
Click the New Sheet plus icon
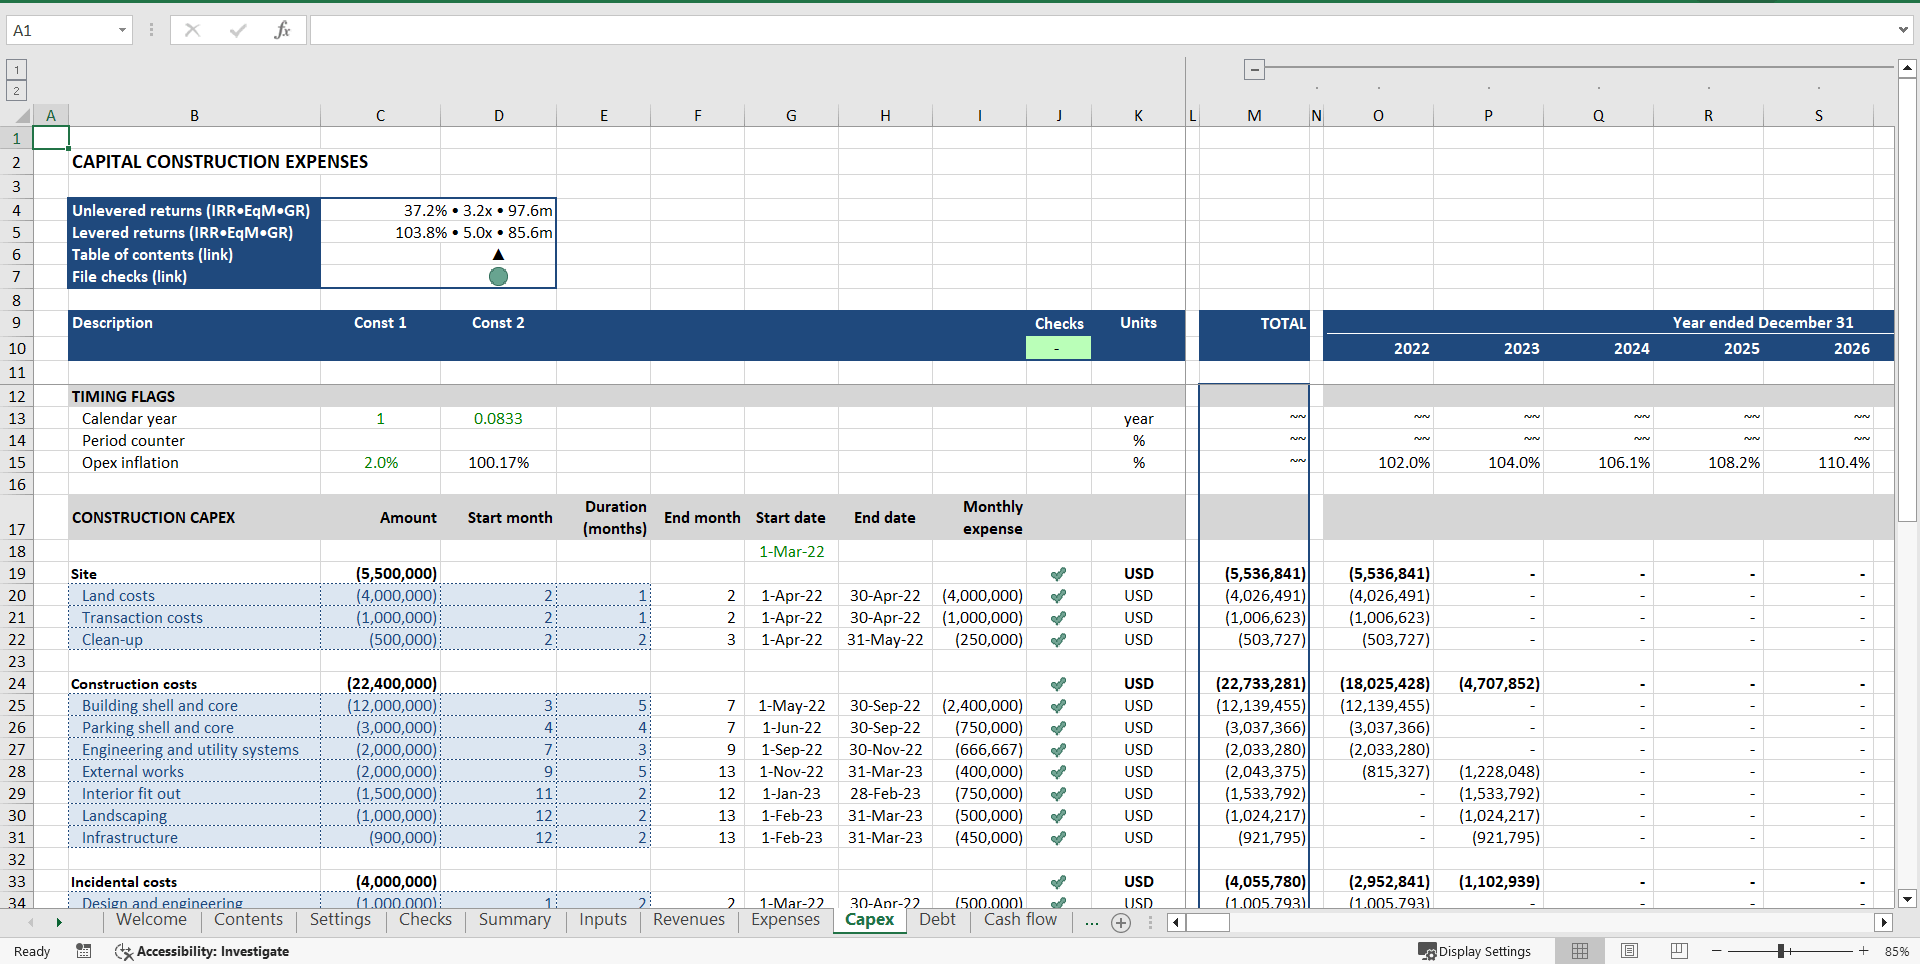pos(1121,923)
